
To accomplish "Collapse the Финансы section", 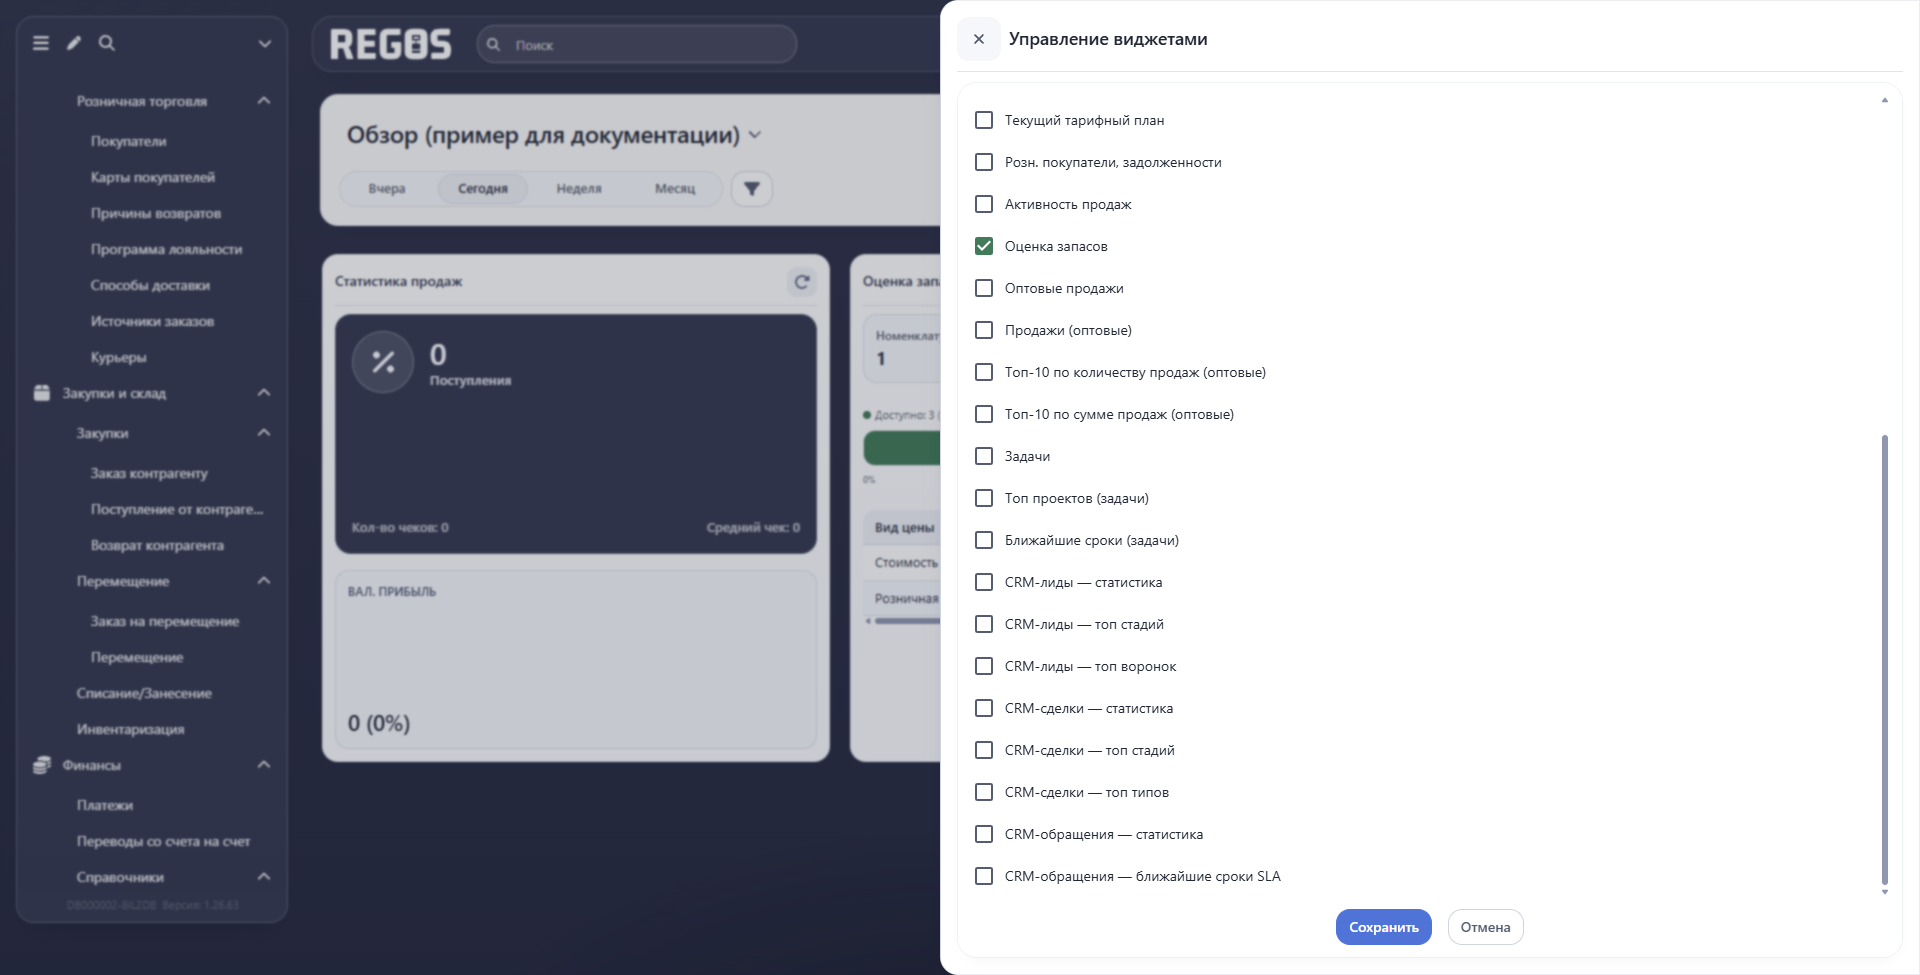I will coord(264,765).
